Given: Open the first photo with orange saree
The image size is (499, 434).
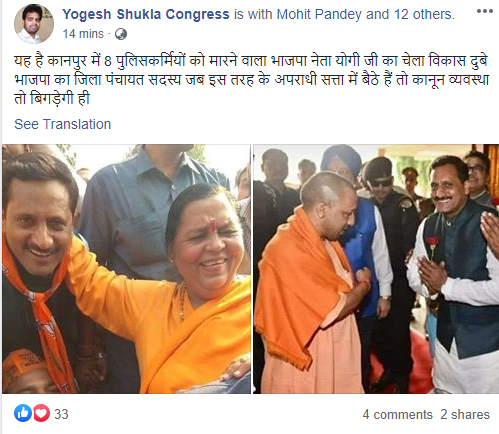Looking at the screenshot, I should [126, 269].
